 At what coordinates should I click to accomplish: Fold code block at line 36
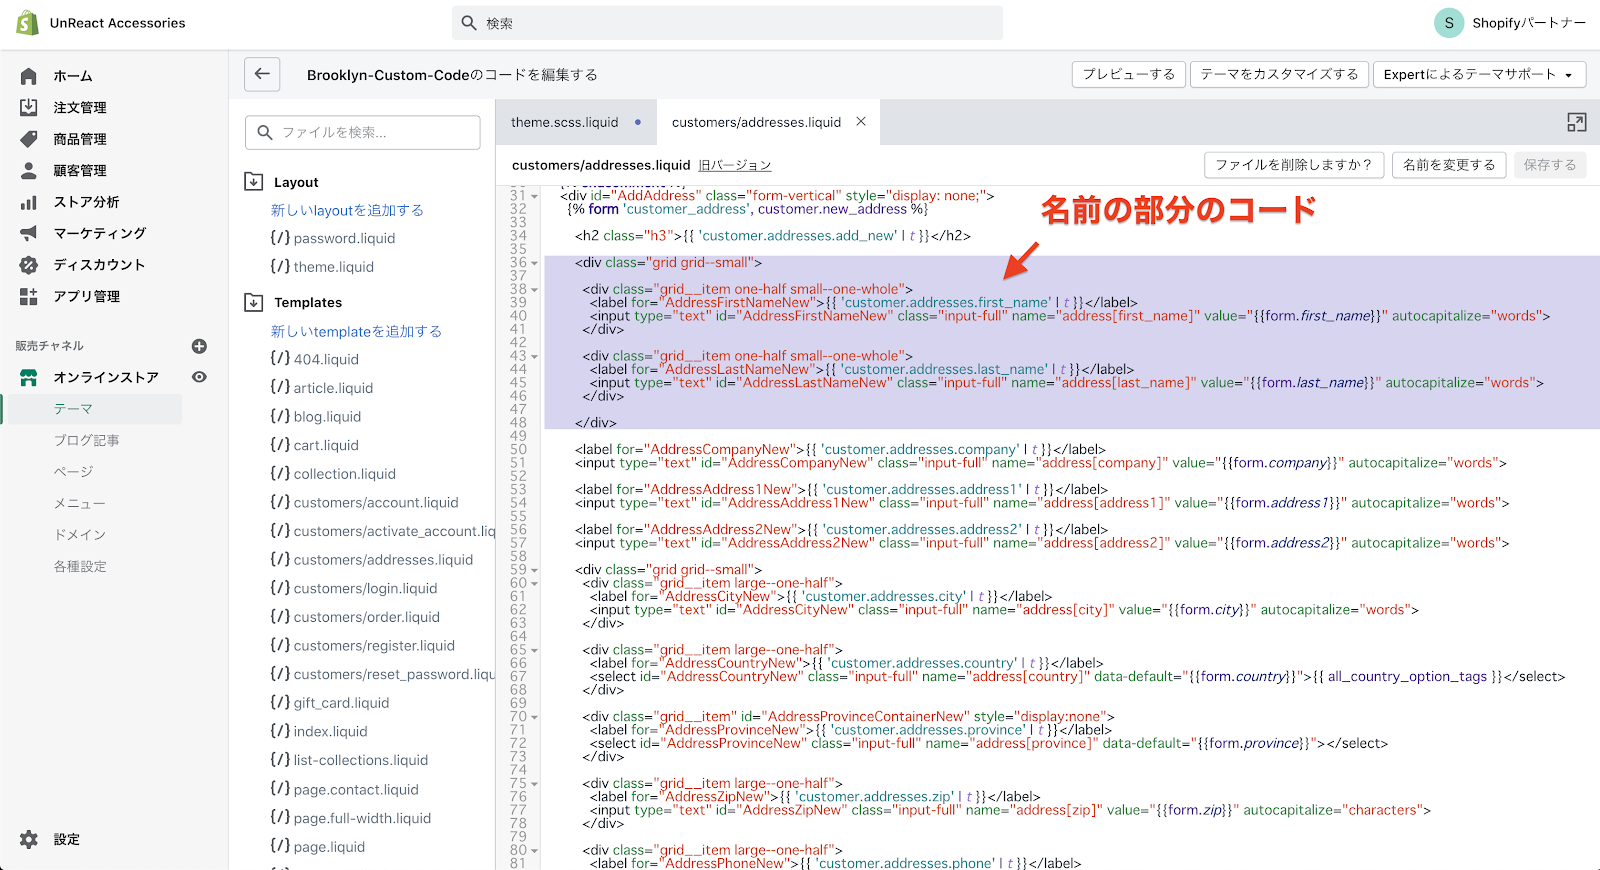[535, 263]
